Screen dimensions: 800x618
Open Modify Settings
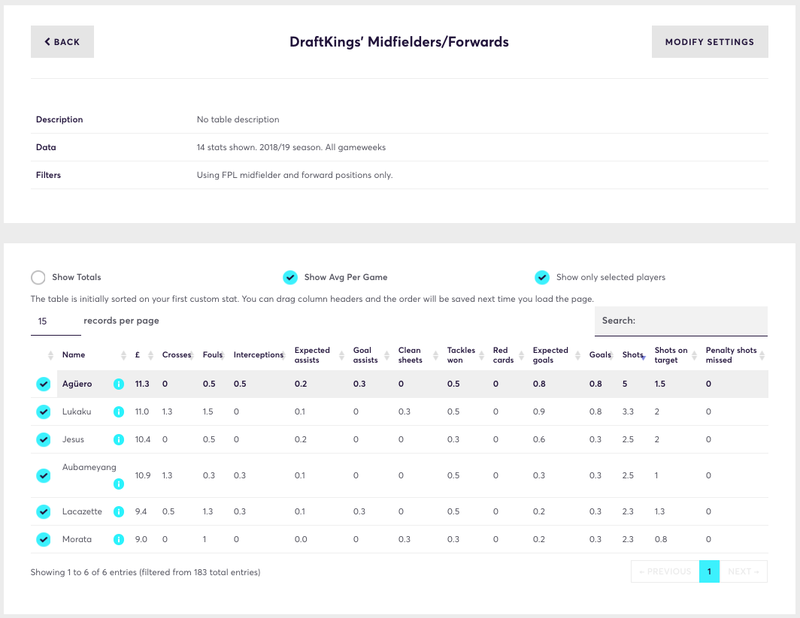(710, 42)
